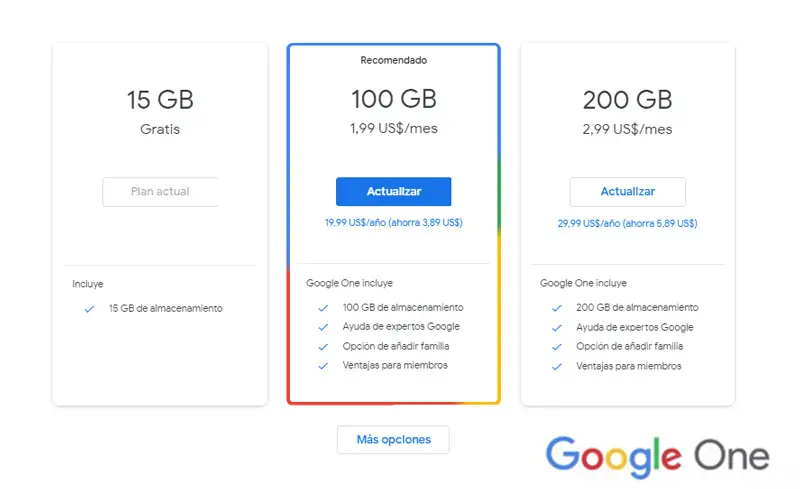Screen dimensions: 800x489
Task: Click the 19,99 US$/año annual price link
Action: click(x=393, y=222)
